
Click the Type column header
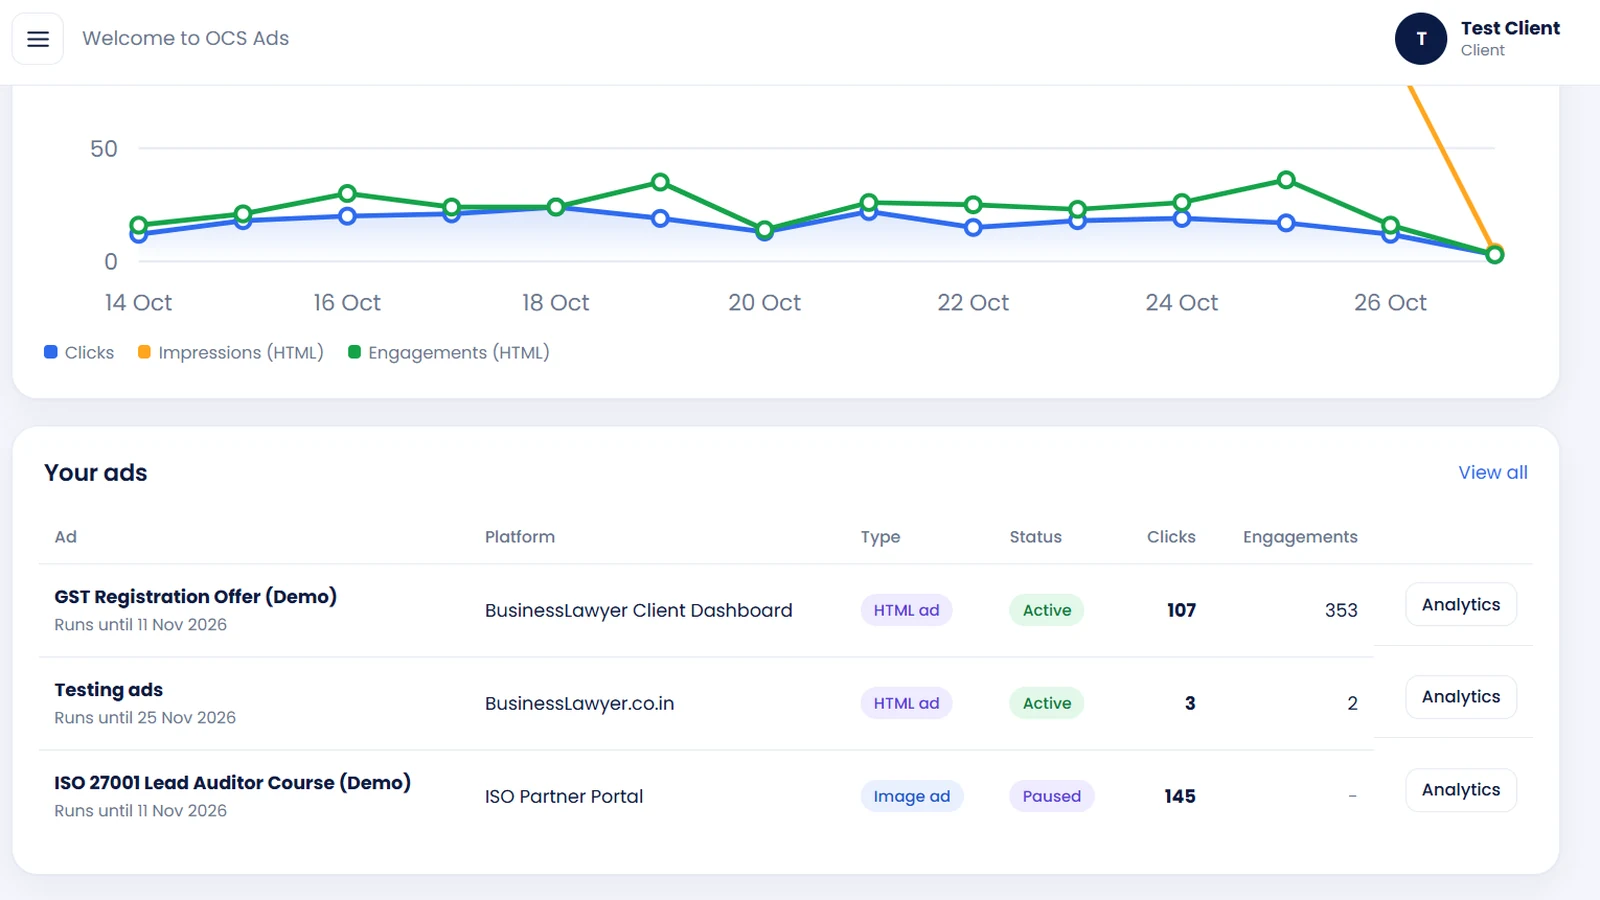tap(880, 537)
